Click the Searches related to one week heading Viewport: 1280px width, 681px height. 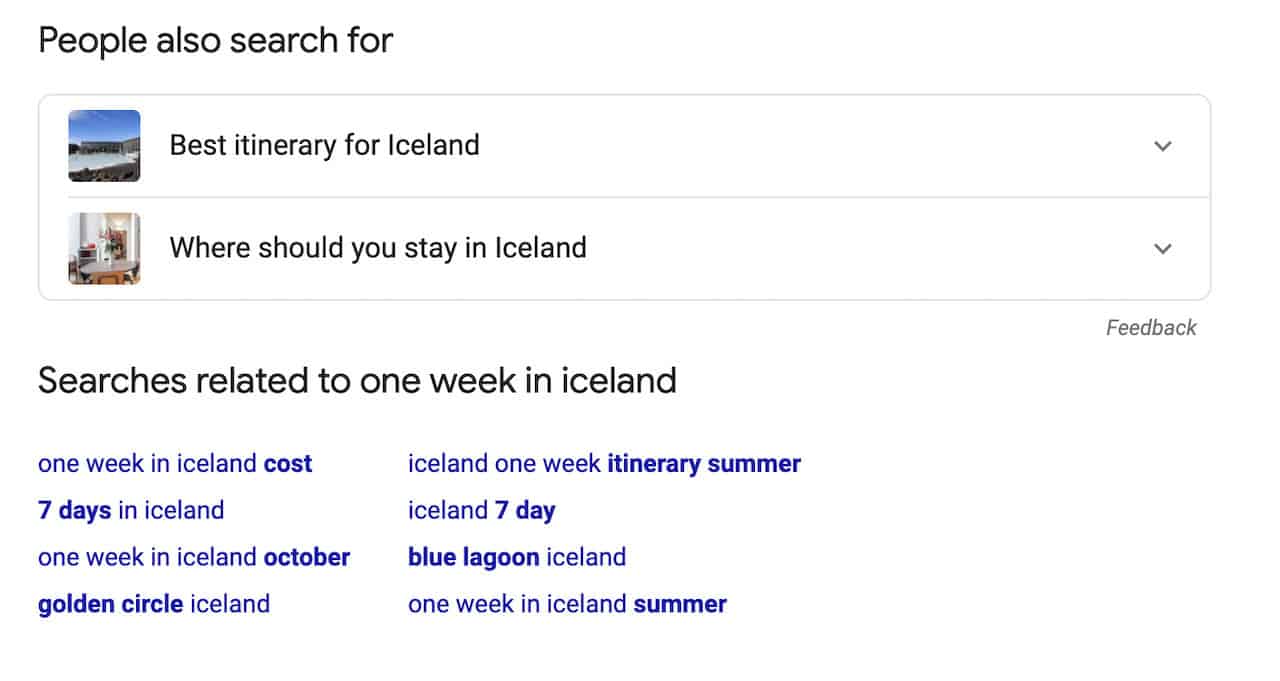coord(357,381)
